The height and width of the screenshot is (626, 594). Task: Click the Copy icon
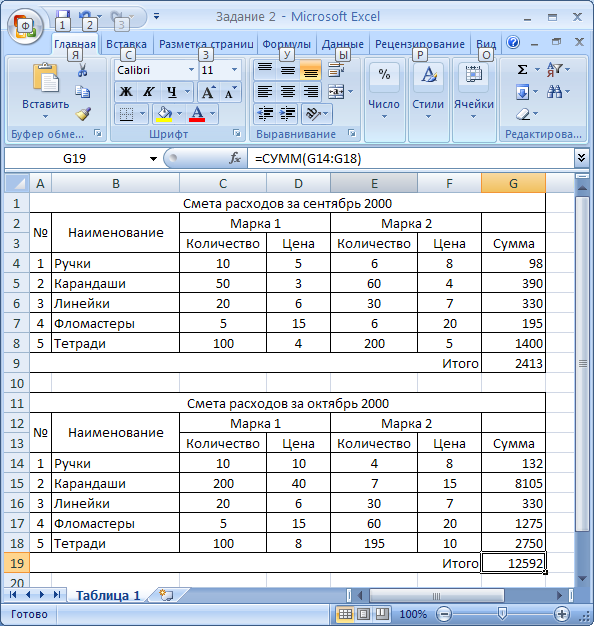point(83,92)
